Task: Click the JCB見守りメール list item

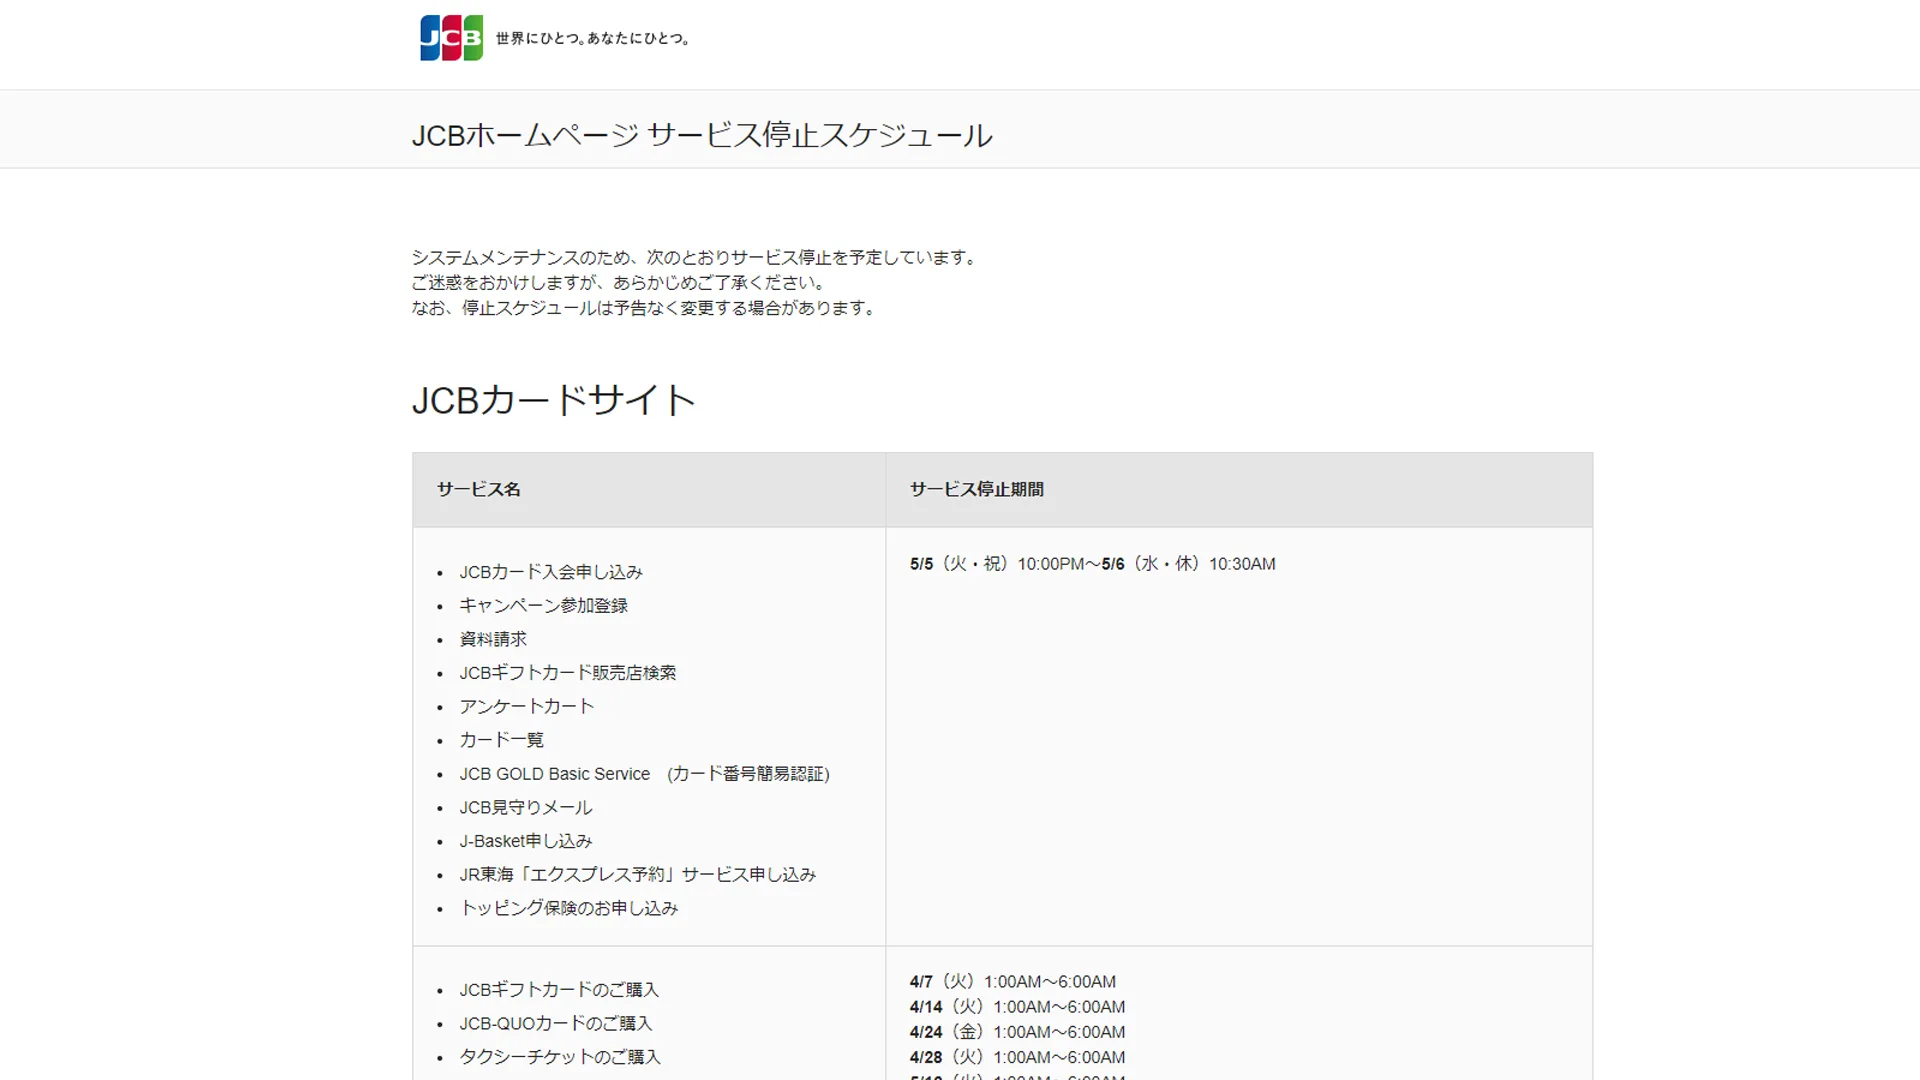Action: click(x=526, y=807)
